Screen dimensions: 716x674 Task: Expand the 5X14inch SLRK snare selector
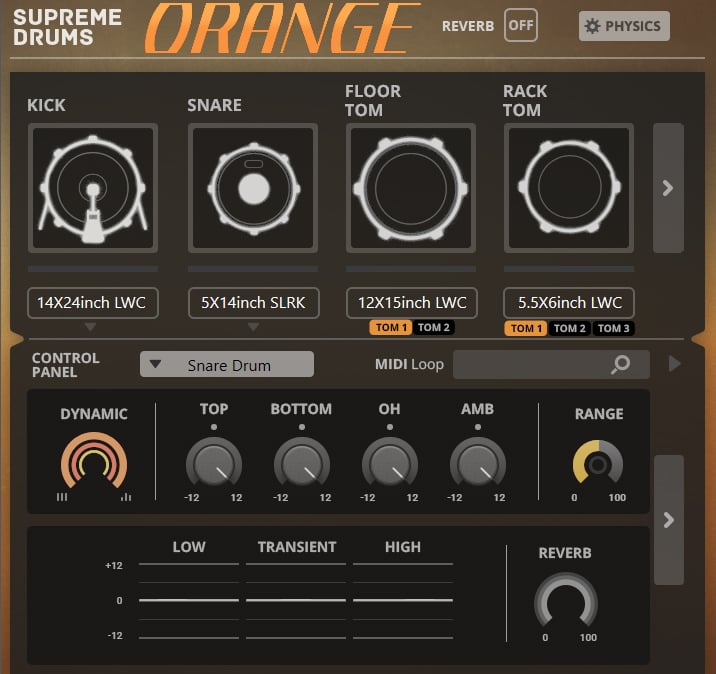coord(253,303)
